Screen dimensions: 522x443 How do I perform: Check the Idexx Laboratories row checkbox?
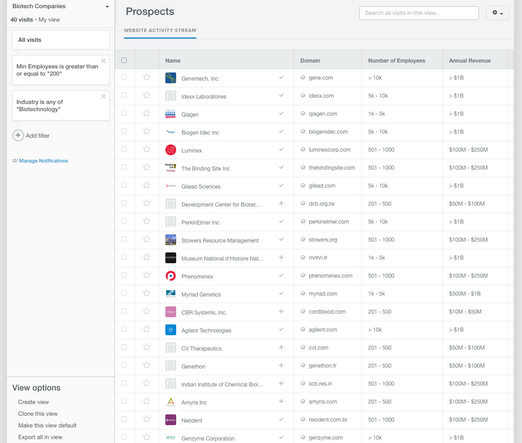[x=124, y=95]
